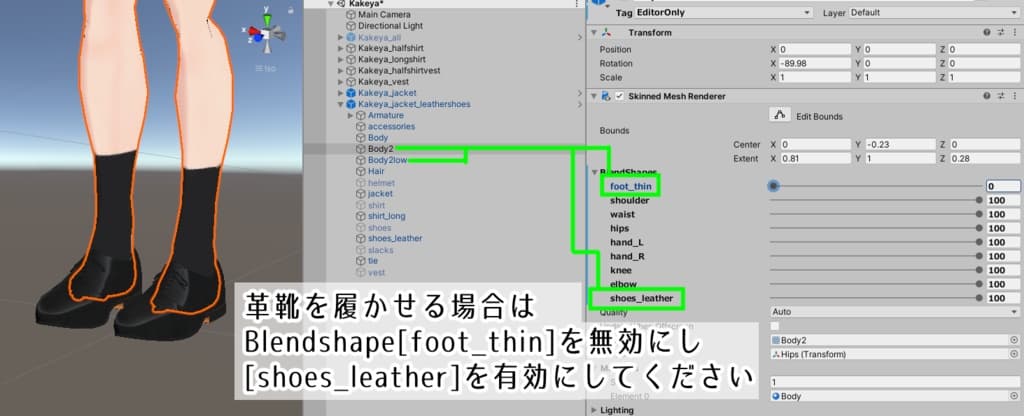Click Rotation X field showing -89.98

click(814, 63)
